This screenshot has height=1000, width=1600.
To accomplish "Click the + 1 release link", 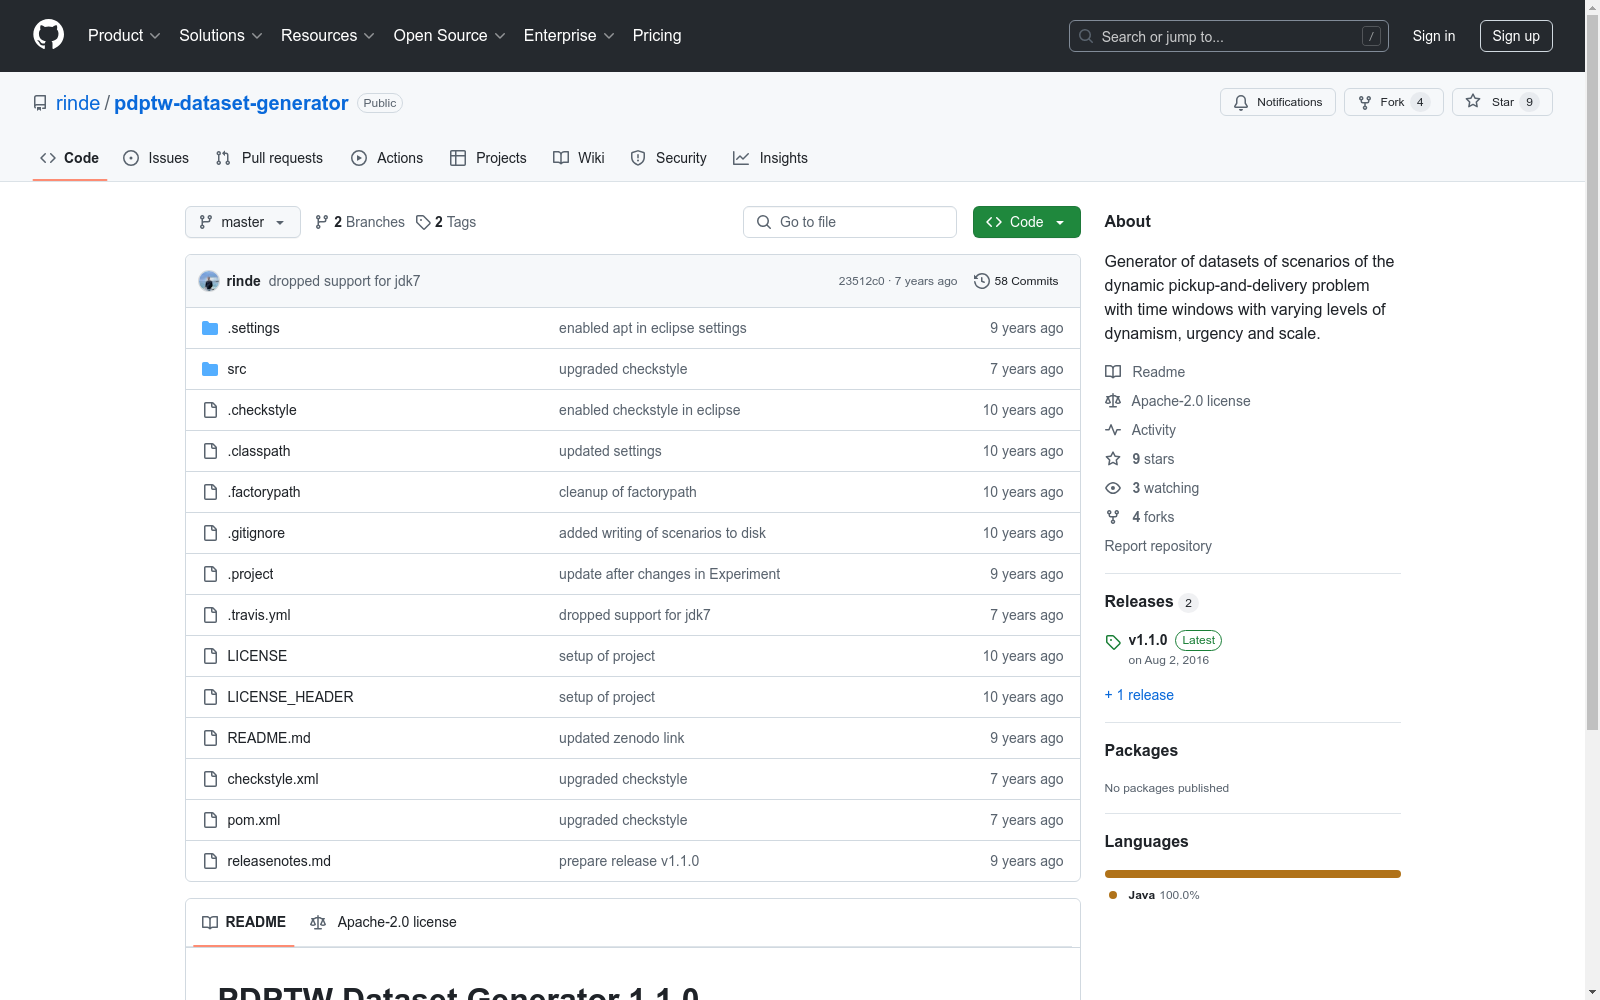I will 1139,695.
